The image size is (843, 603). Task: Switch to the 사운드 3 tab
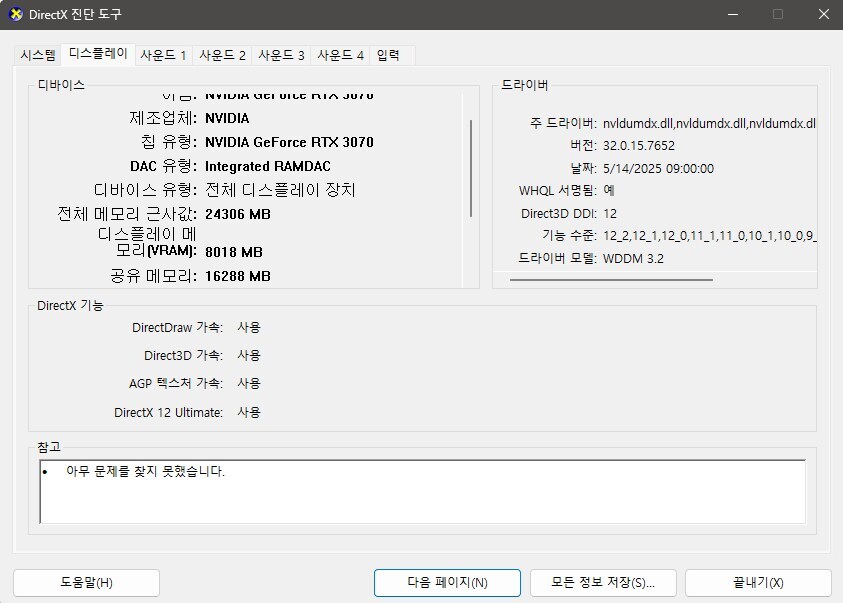[x=281, y=56]
